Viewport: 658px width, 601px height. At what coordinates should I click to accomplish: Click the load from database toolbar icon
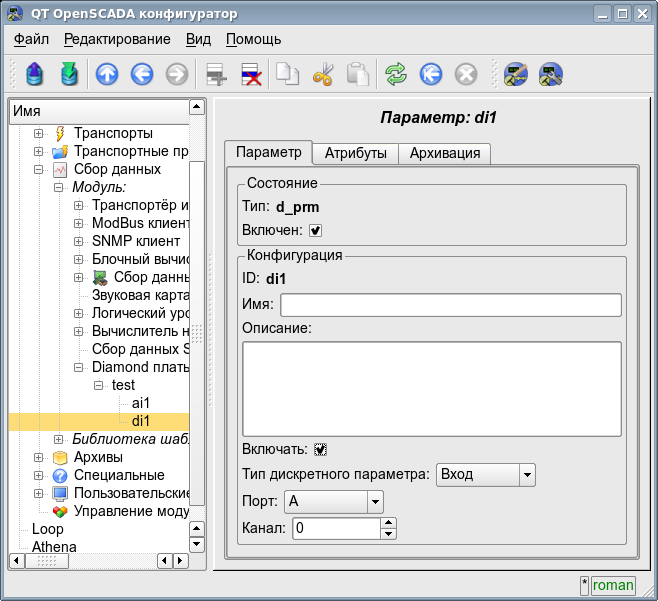tap(35, 74)
